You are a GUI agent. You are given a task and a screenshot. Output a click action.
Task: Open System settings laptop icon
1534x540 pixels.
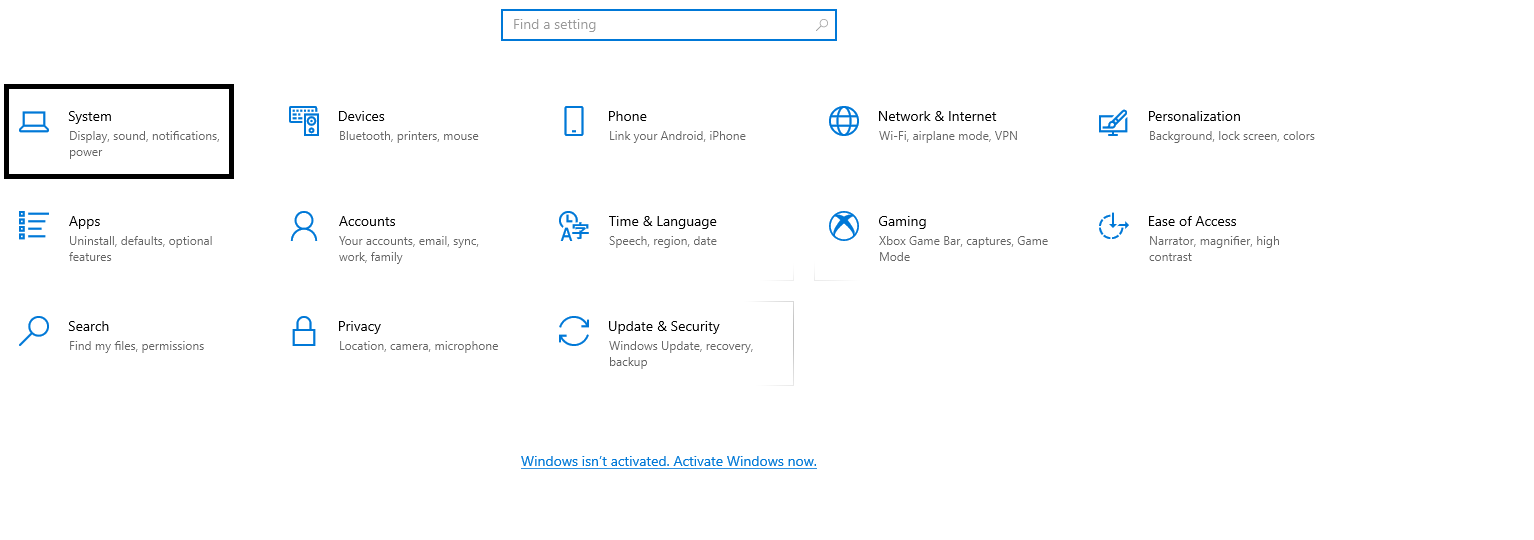[x=34, y=122]
